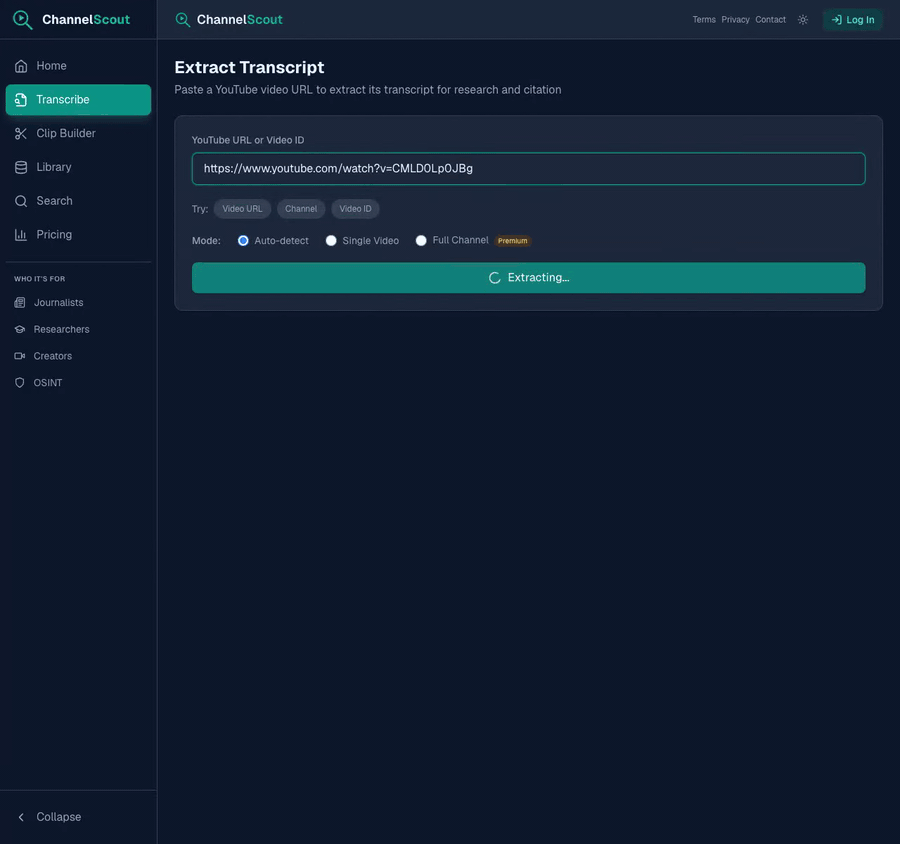The width and height of the screenshot is (900, 844).
Task: Open the Privacy link
Action: click(x=735, y=20)
